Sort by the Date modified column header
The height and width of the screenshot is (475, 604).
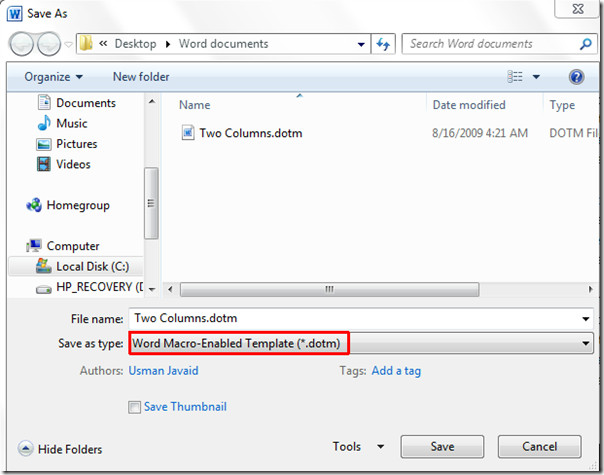click(469, 105)
